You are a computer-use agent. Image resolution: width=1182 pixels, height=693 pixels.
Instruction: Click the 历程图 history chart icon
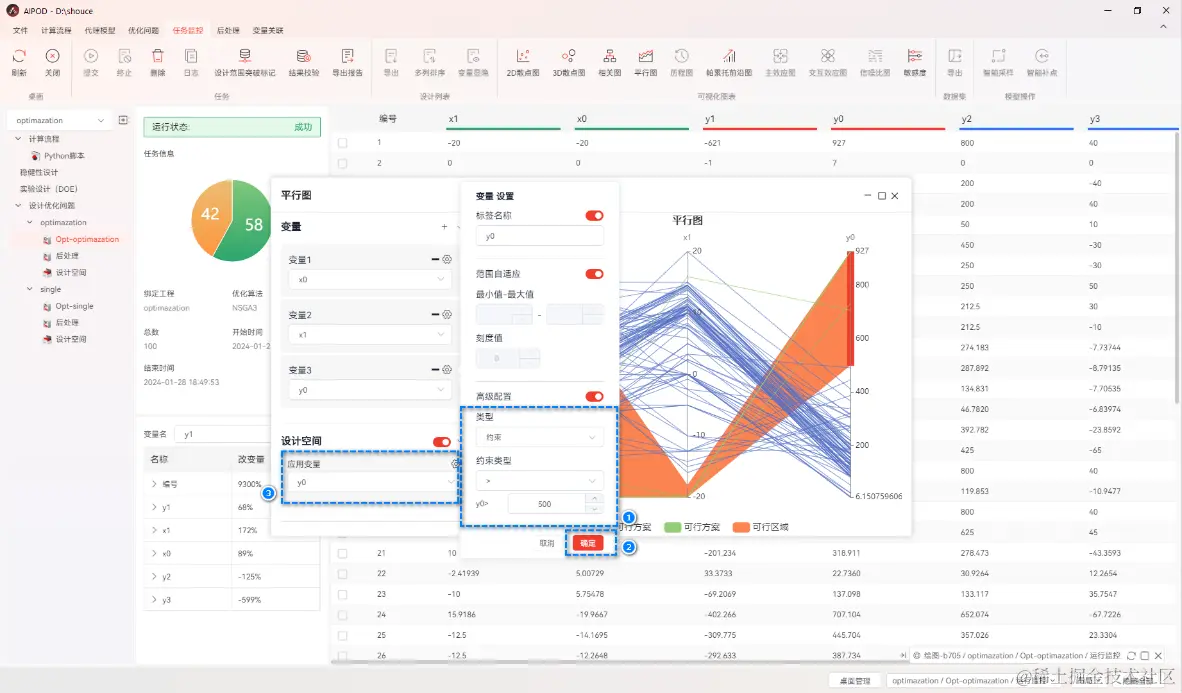pos(681,56)
